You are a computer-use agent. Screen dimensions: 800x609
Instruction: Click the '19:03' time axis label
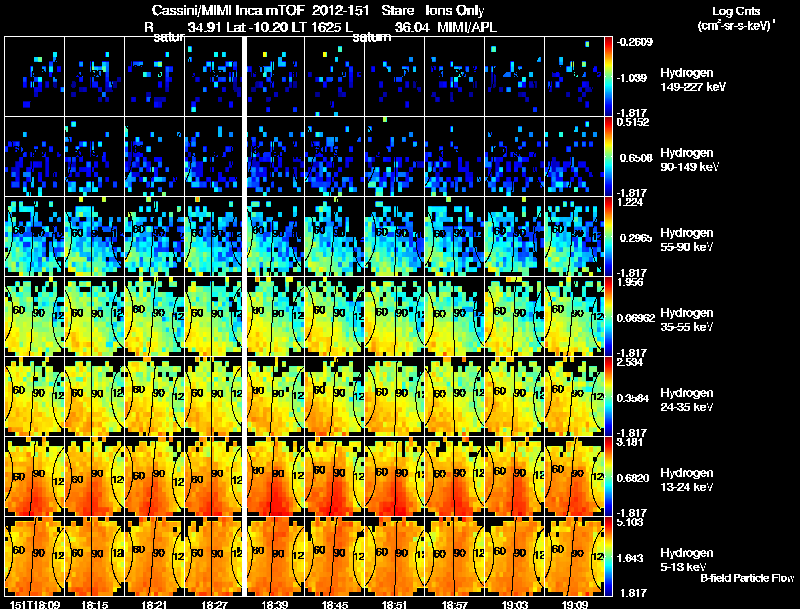point(514,604)
